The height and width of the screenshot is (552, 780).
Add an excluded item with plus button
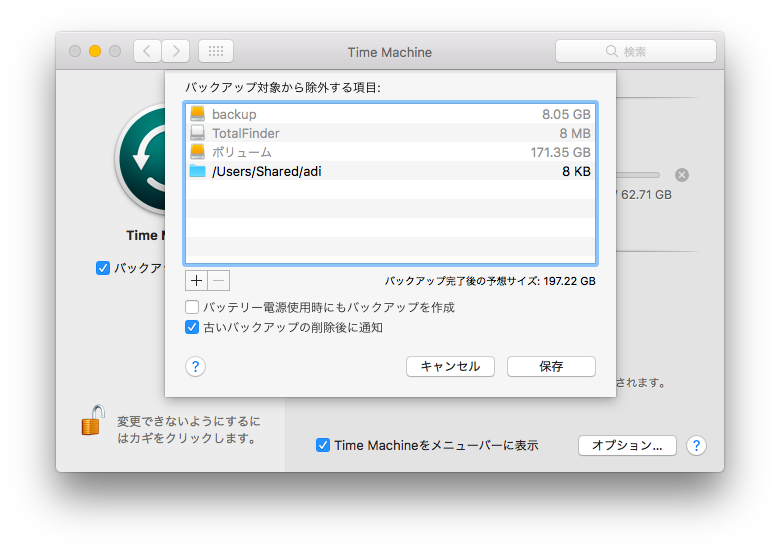(x=196, y=280)
